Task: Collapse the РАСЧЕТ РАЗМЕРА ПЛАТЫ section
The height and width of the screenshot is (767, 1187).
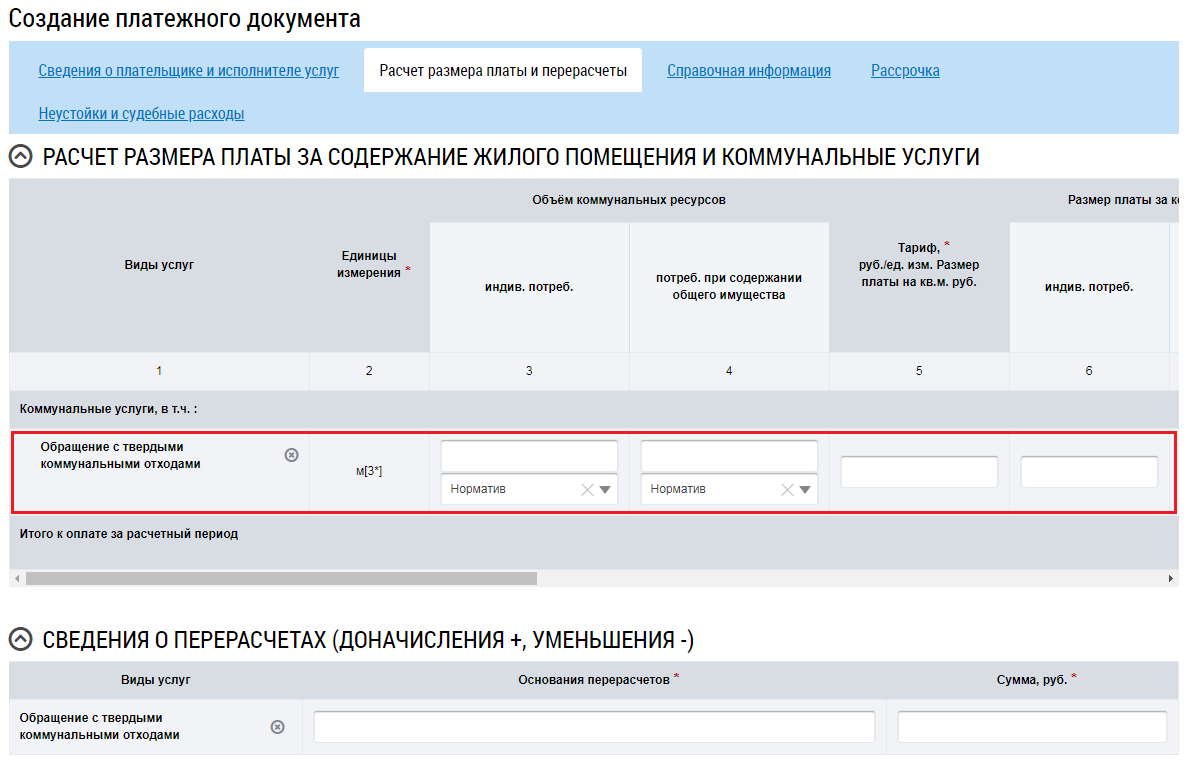Action: point(20,157)
